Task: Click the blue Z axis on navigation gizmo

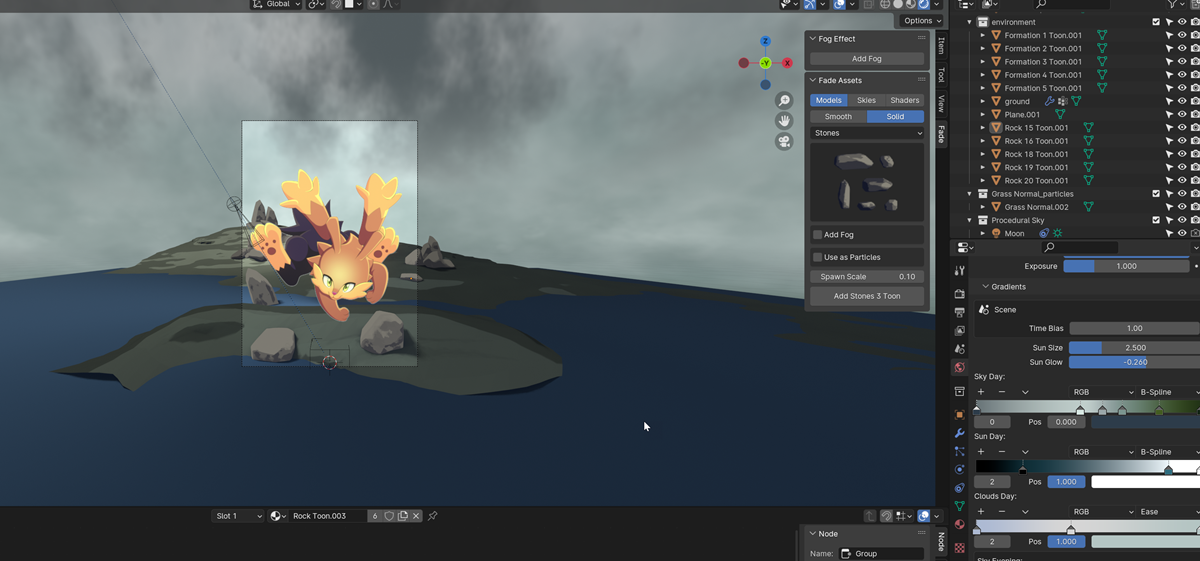Action: coord(765,42)
